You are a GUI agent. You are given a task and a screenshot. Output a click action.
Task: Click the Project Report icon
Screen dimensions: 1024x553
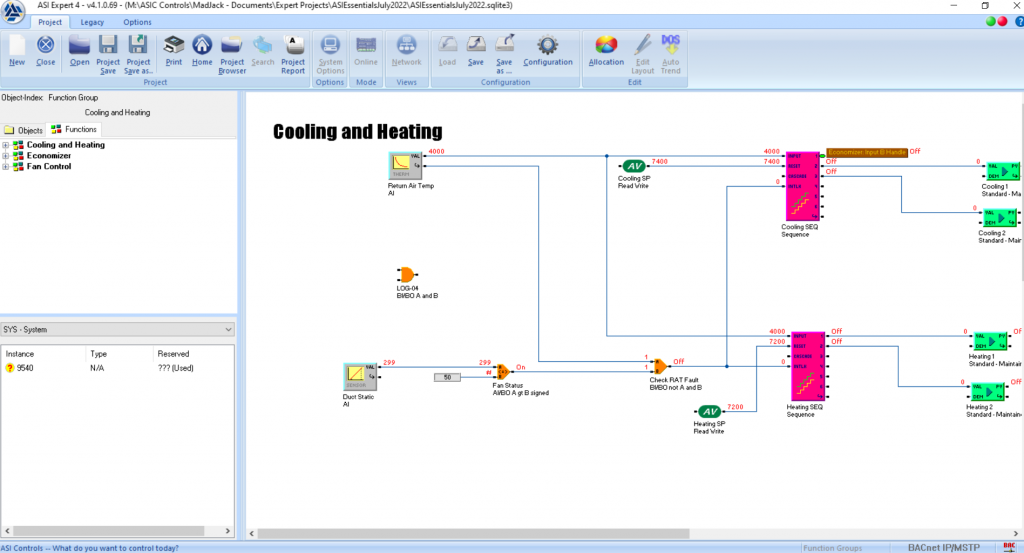pyautogui.click(x=293, y=51)
